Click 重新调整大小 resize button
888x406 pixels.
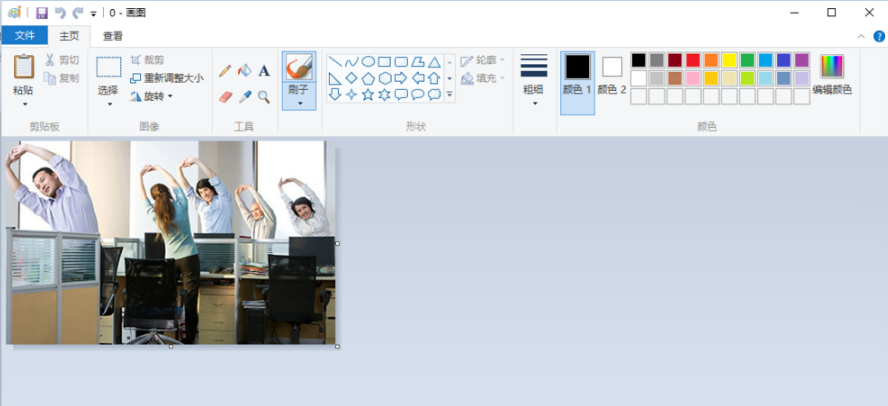click(166, 78)
